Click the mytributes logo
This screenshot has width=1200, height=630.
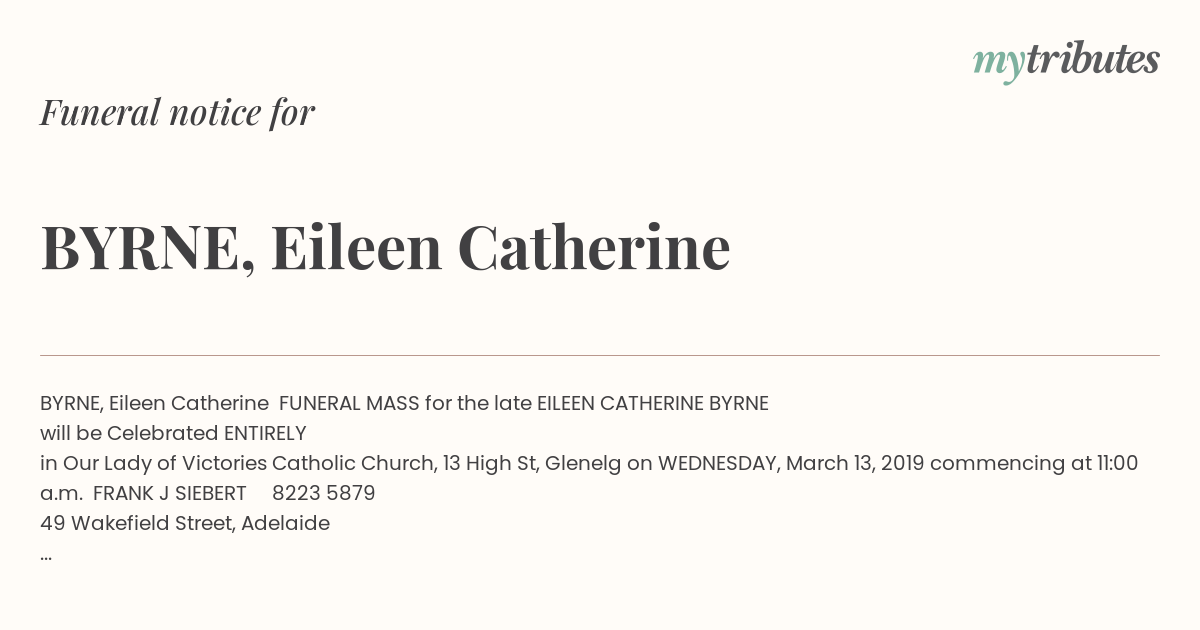point(1066,61)
